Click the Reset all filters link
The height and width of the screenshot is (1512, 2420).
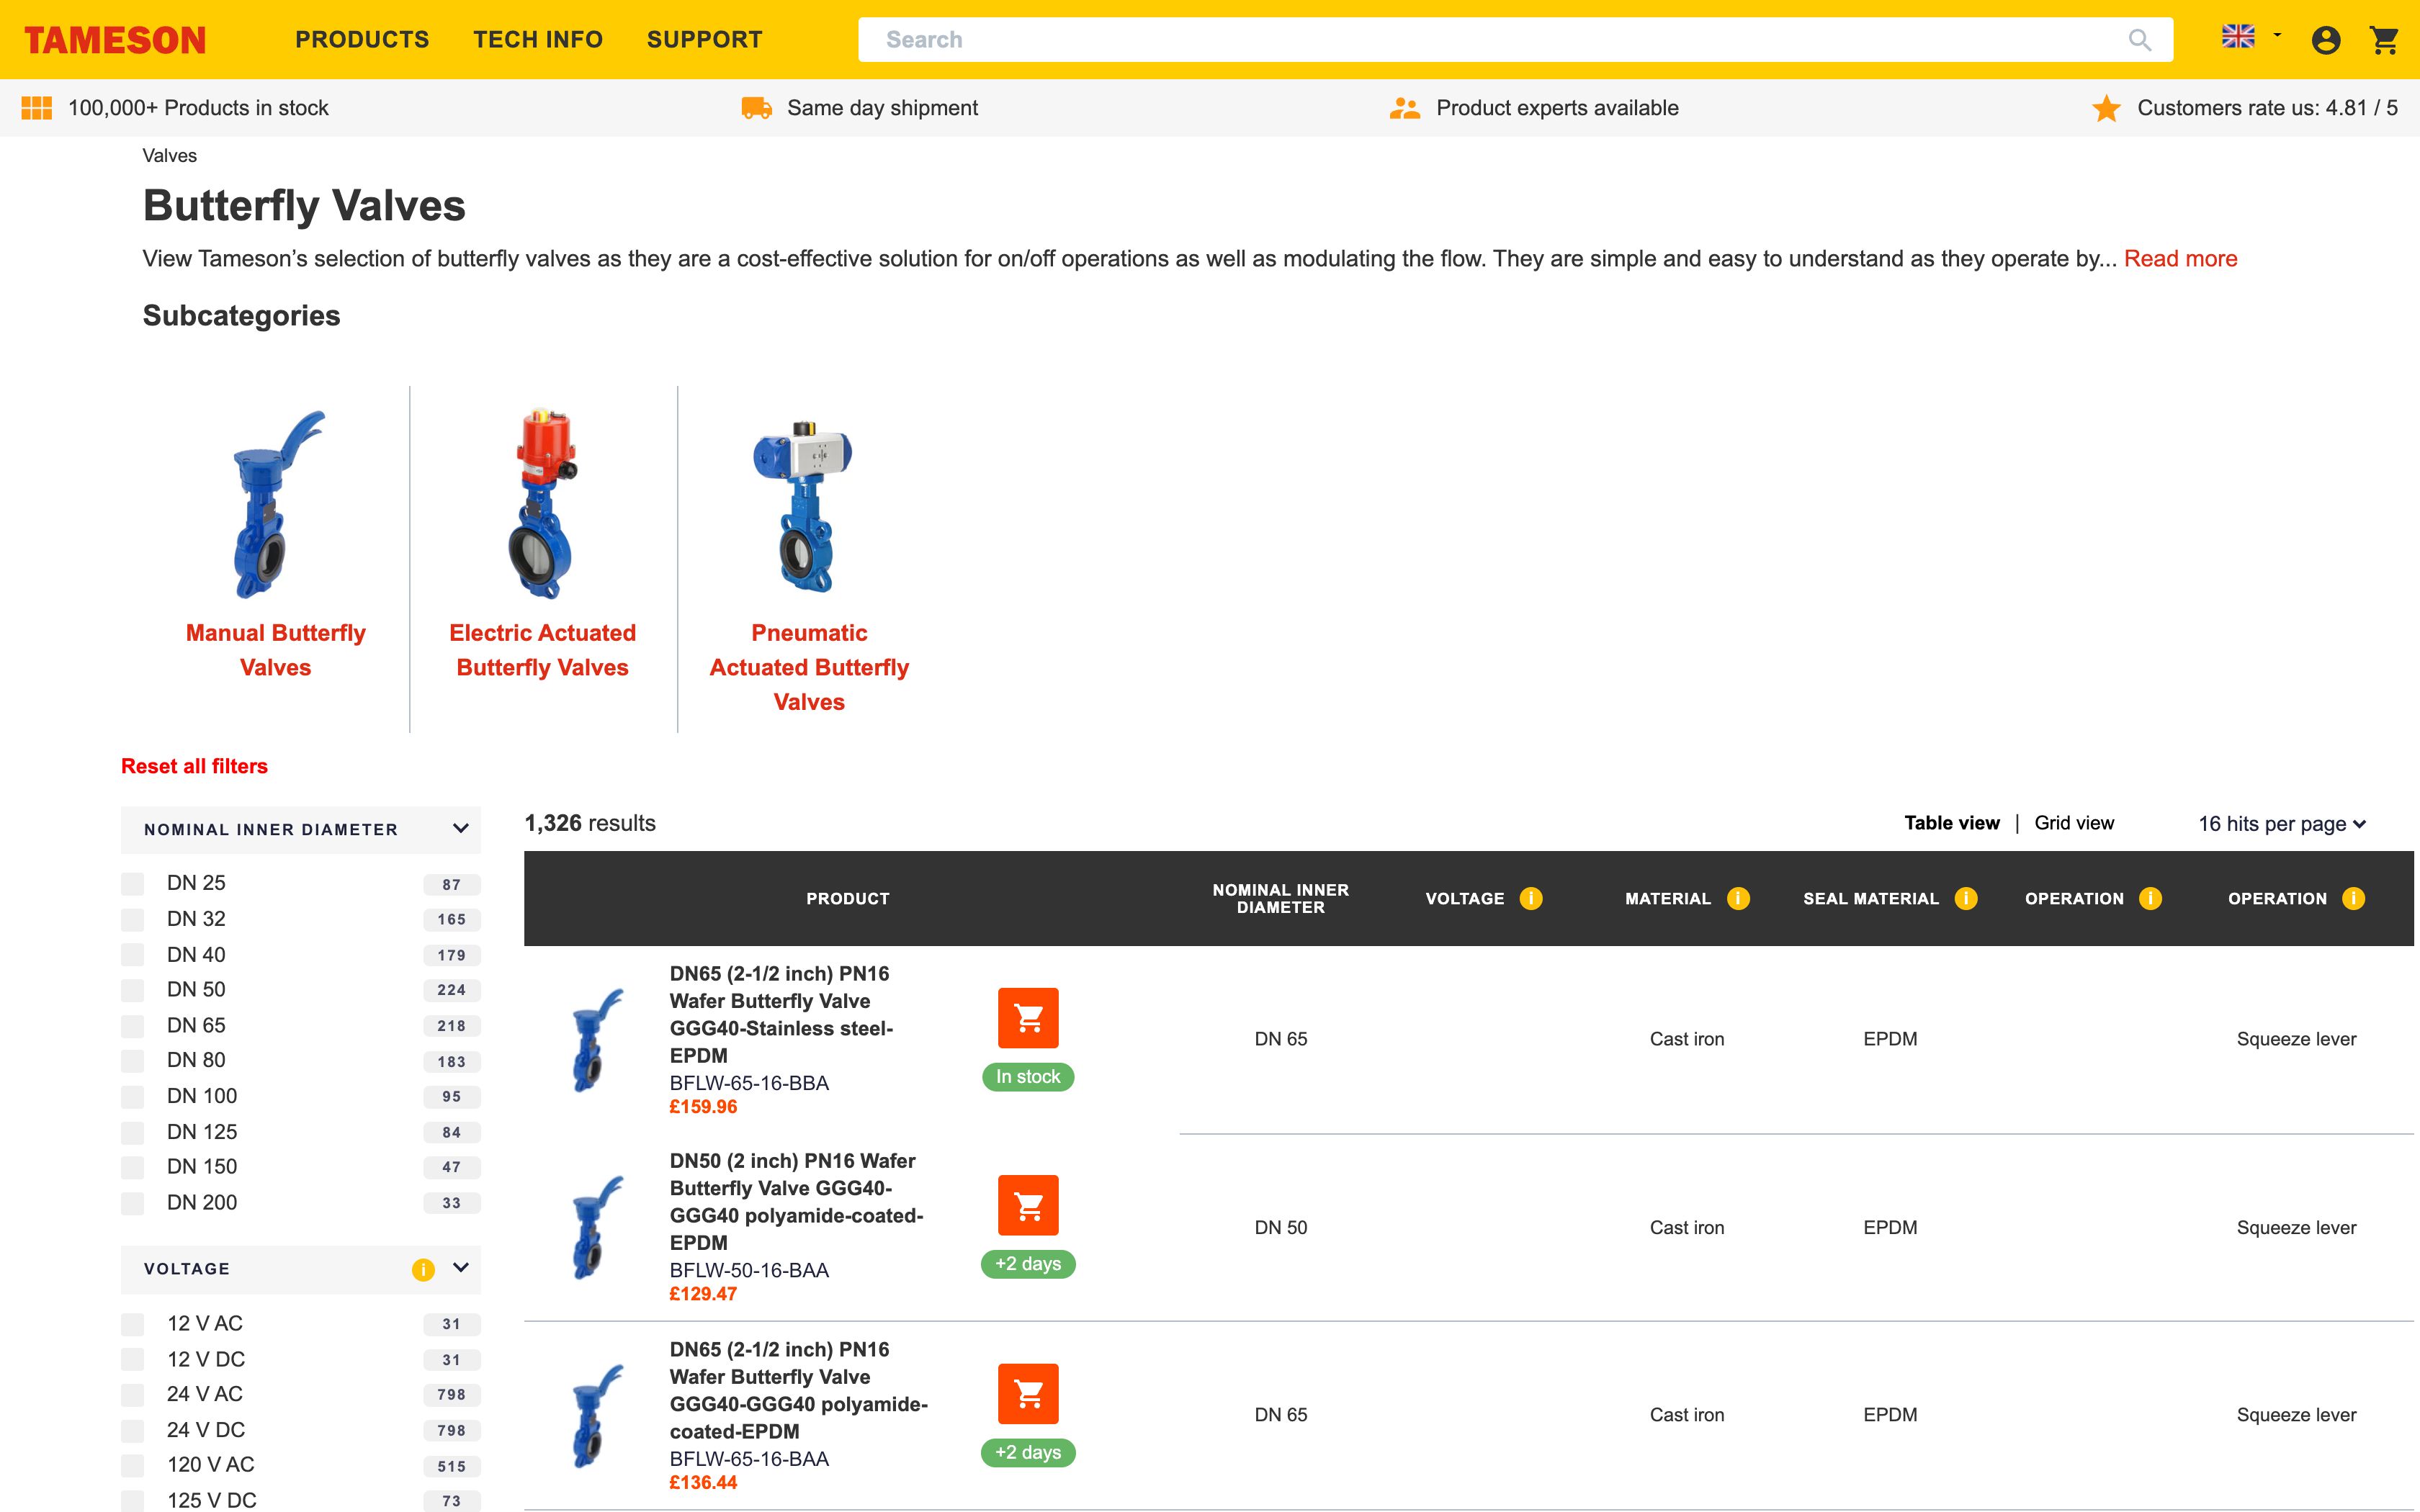tap(194, 765)
